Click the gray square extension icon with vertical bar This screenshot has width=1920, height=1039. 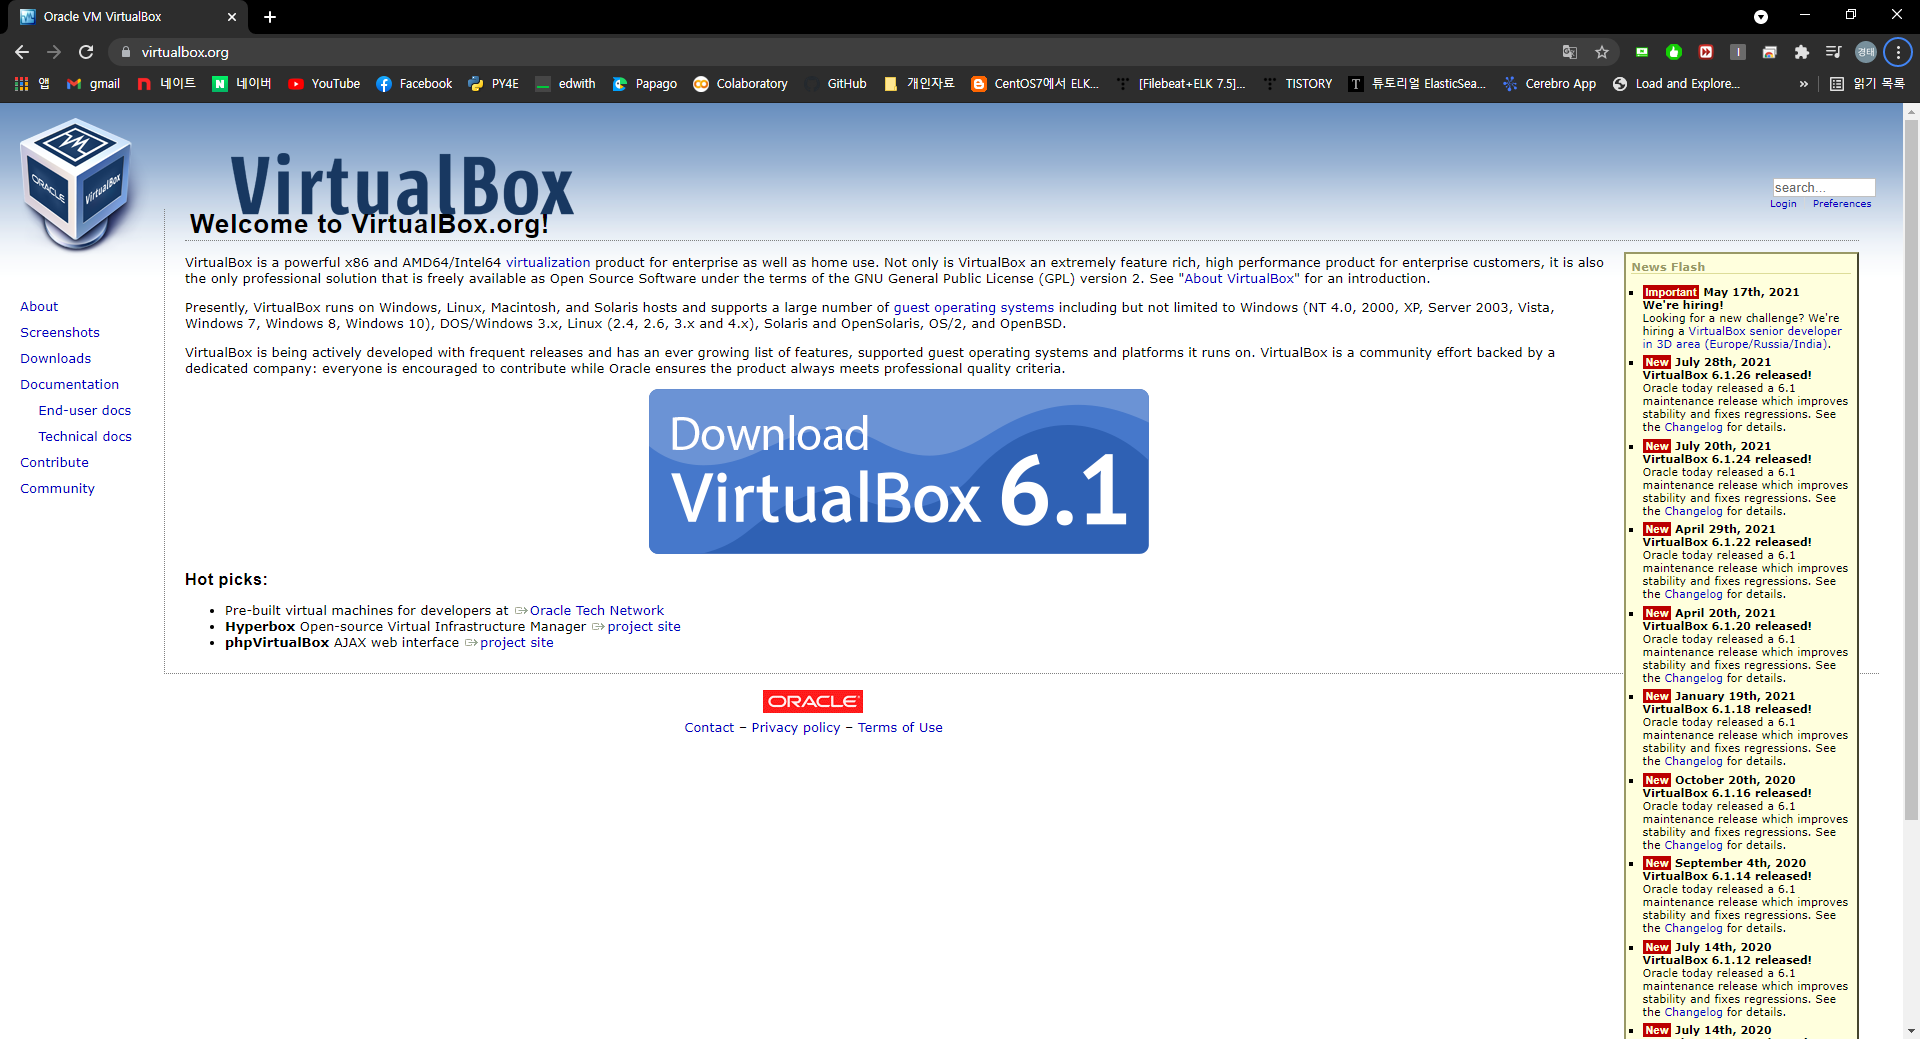(x=1738, y=52)
